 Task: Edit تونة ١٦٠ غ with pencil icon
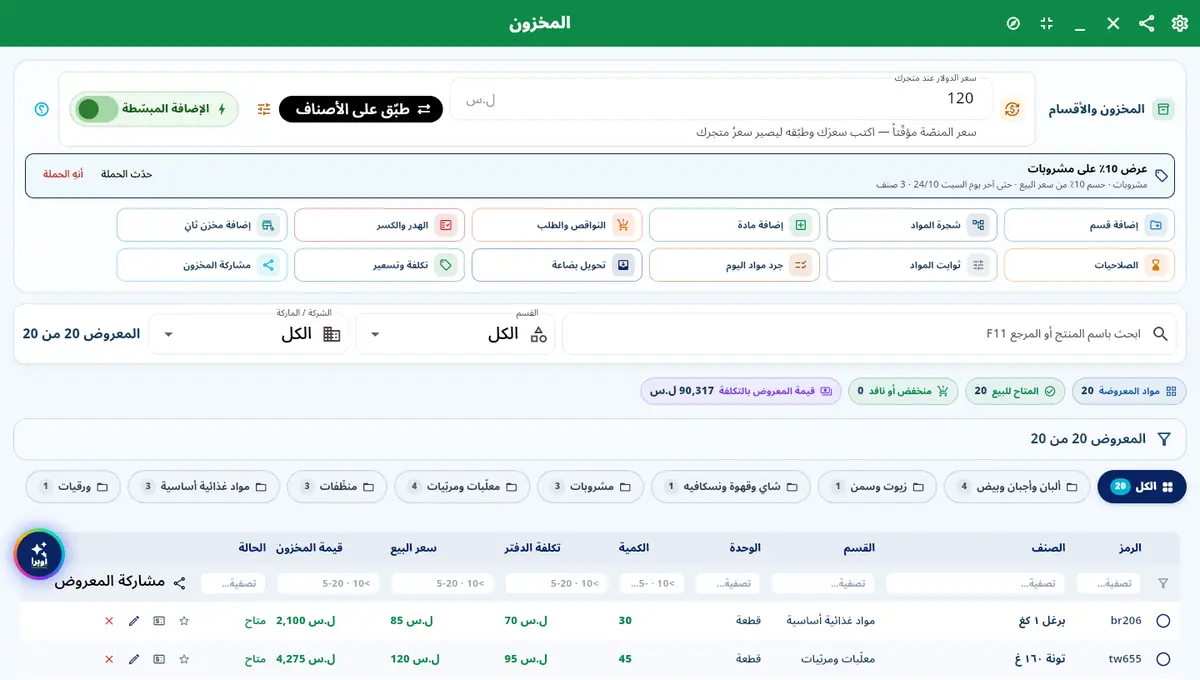[134, 659]
